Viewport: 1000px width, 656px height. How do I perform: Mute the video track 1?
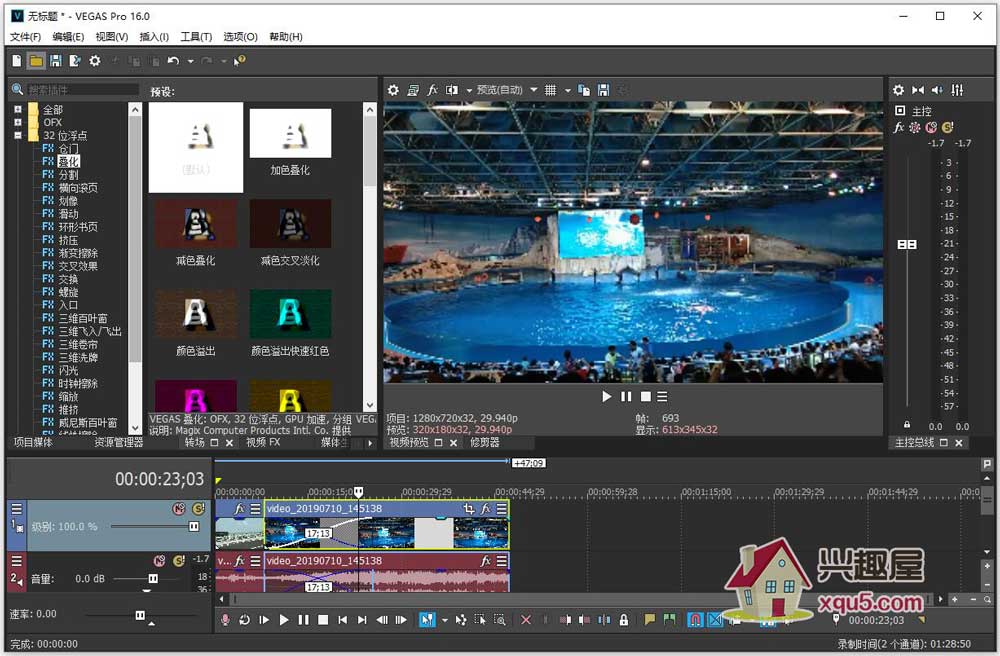pyautogui.click(x=179, y=509)
